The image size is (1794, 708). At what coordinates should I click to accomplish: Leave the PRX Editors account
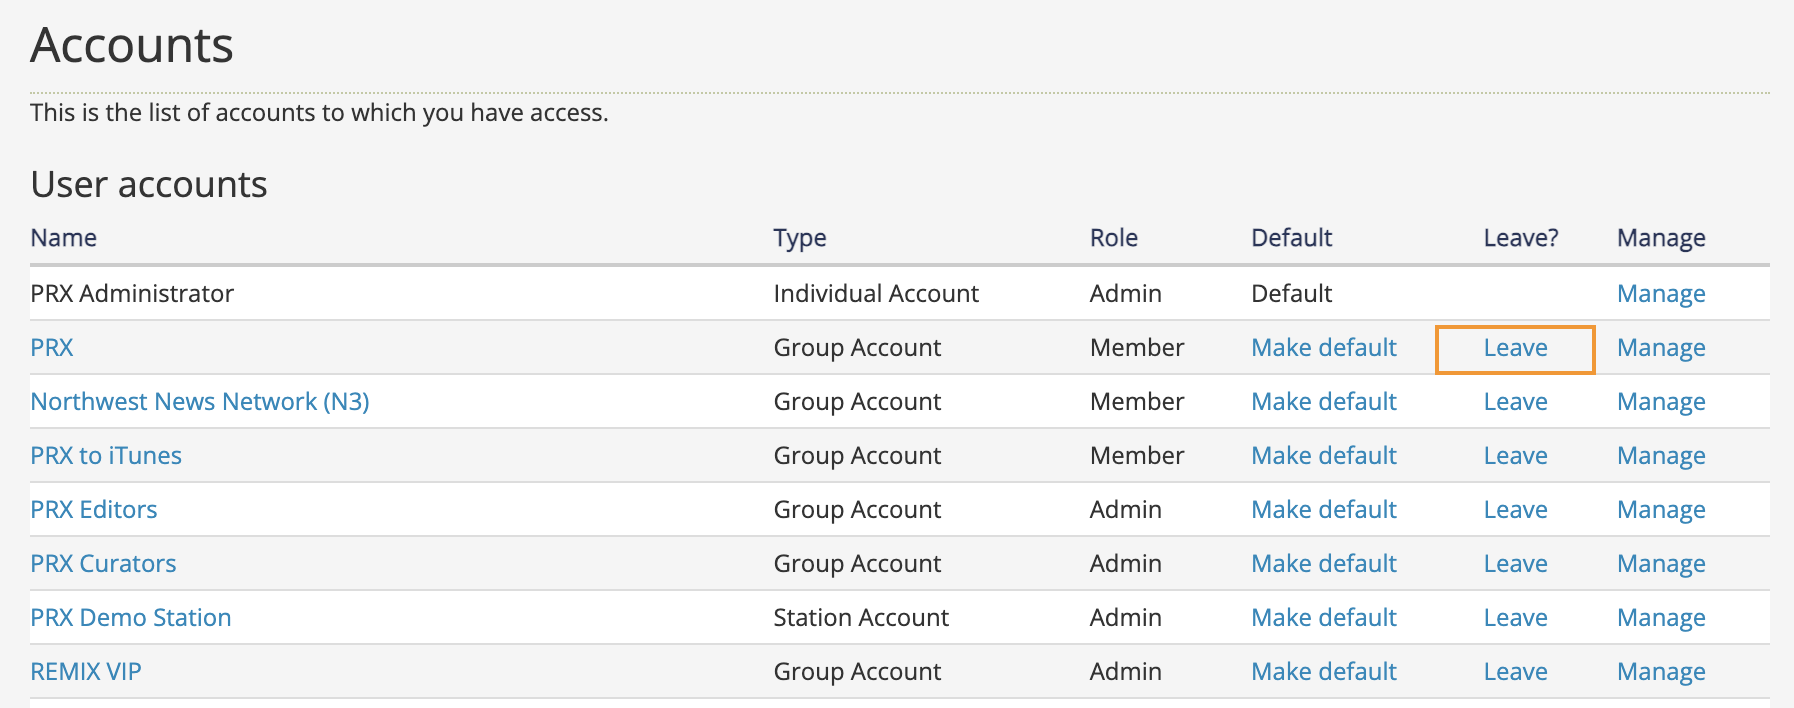coord(1515,509)
